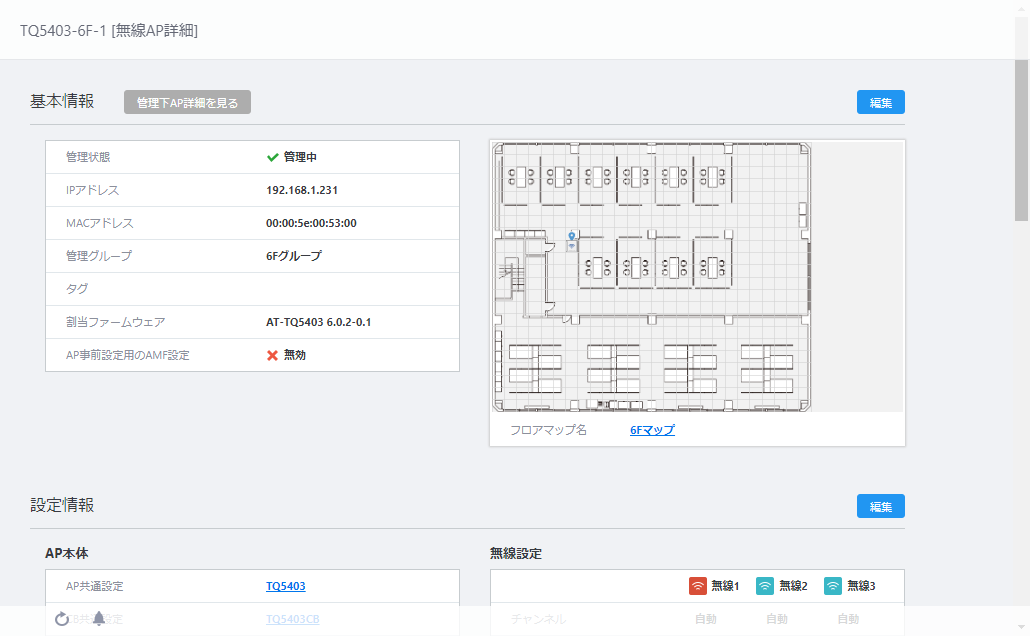
Task: Click 編集 button in 基本情報 section
Action: (x=880, y=102)
